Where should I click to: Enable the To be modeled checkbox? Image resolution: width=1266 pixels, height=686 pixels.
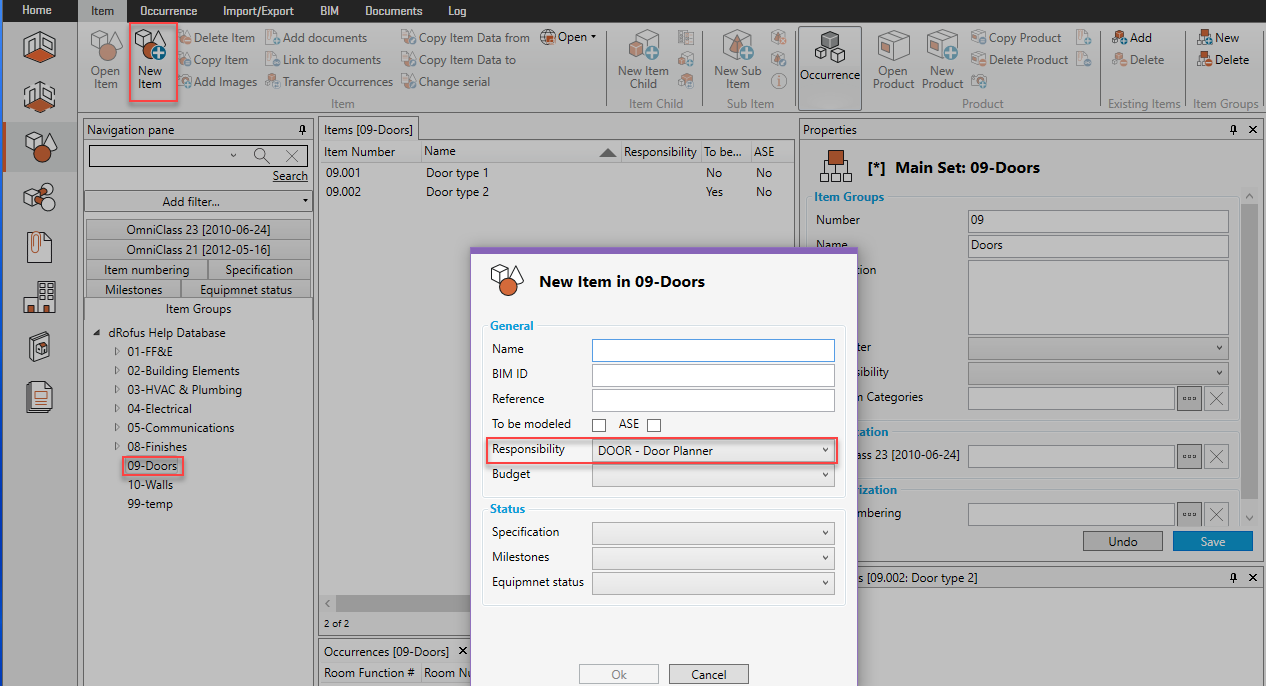pyautogui.click(x=599, y=425)
